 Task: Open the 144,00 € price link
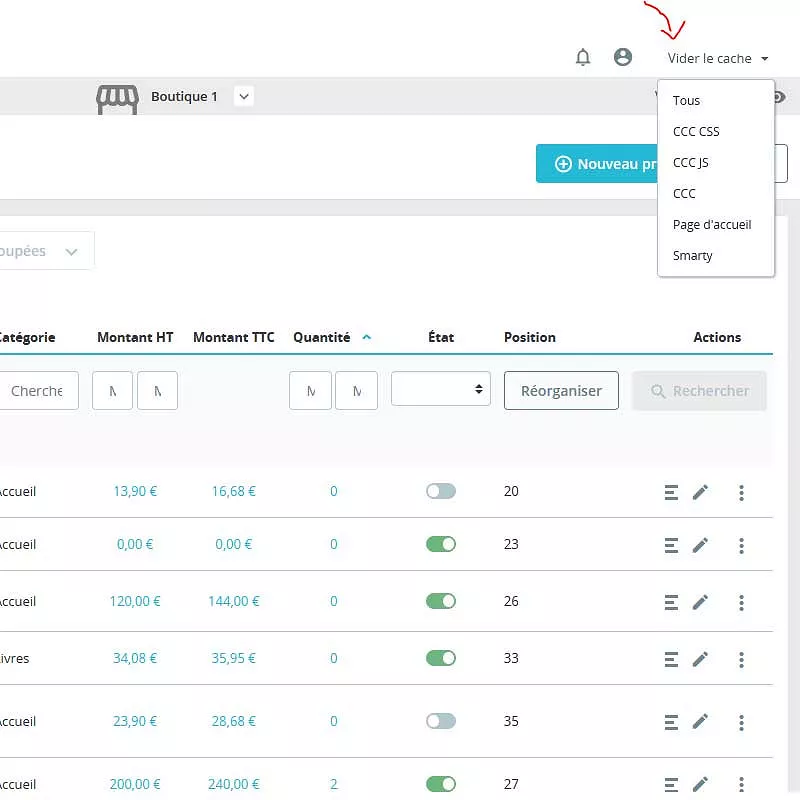234,601
